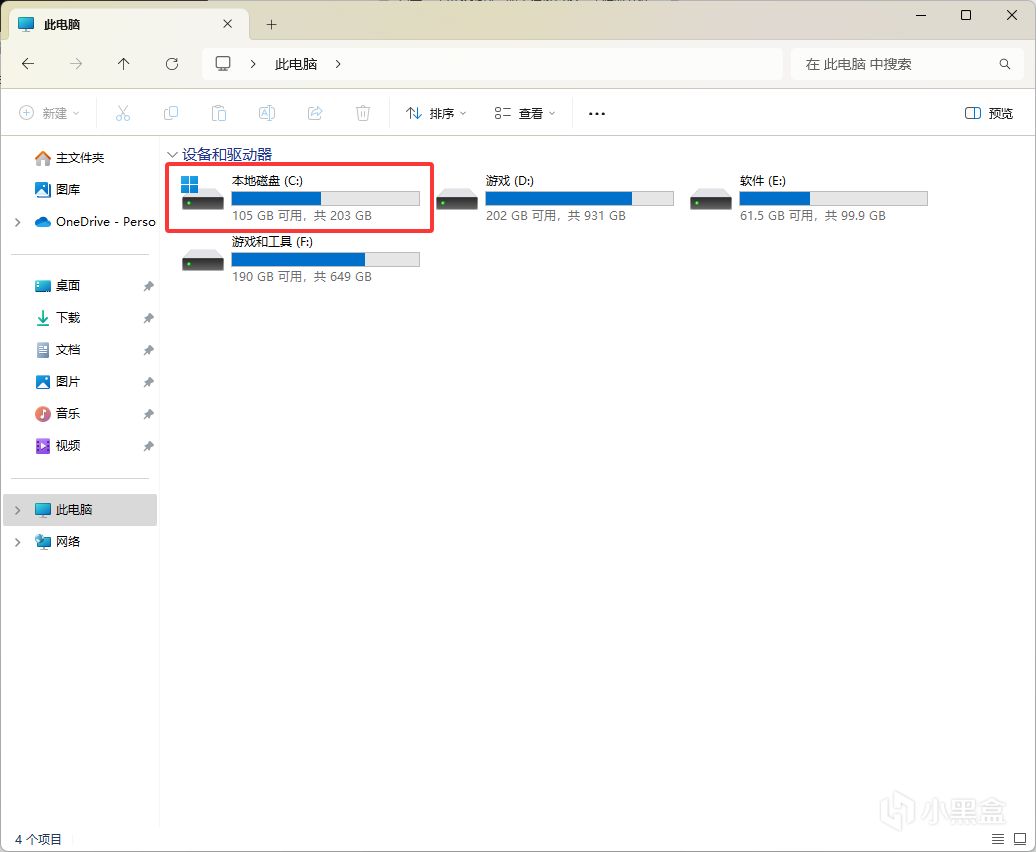This screenshot has width=1036, height=852.
Task: Refresh the current folder view
Action: click(x=172, y=64)
